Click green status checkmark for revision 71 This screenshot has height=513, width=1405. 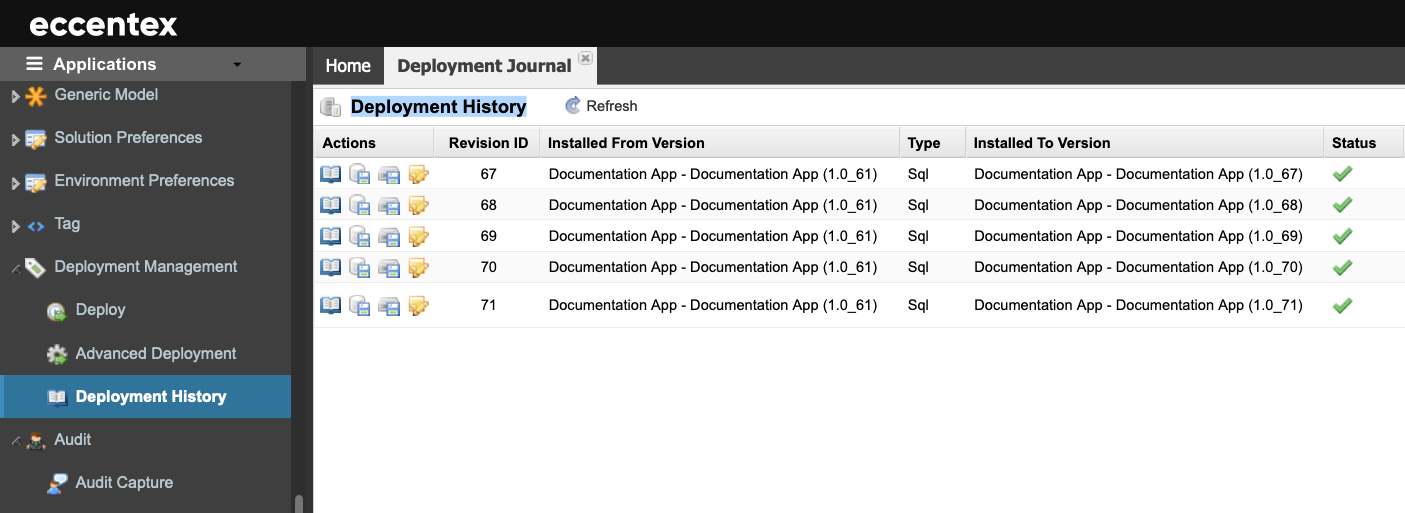click(1342, 306)
